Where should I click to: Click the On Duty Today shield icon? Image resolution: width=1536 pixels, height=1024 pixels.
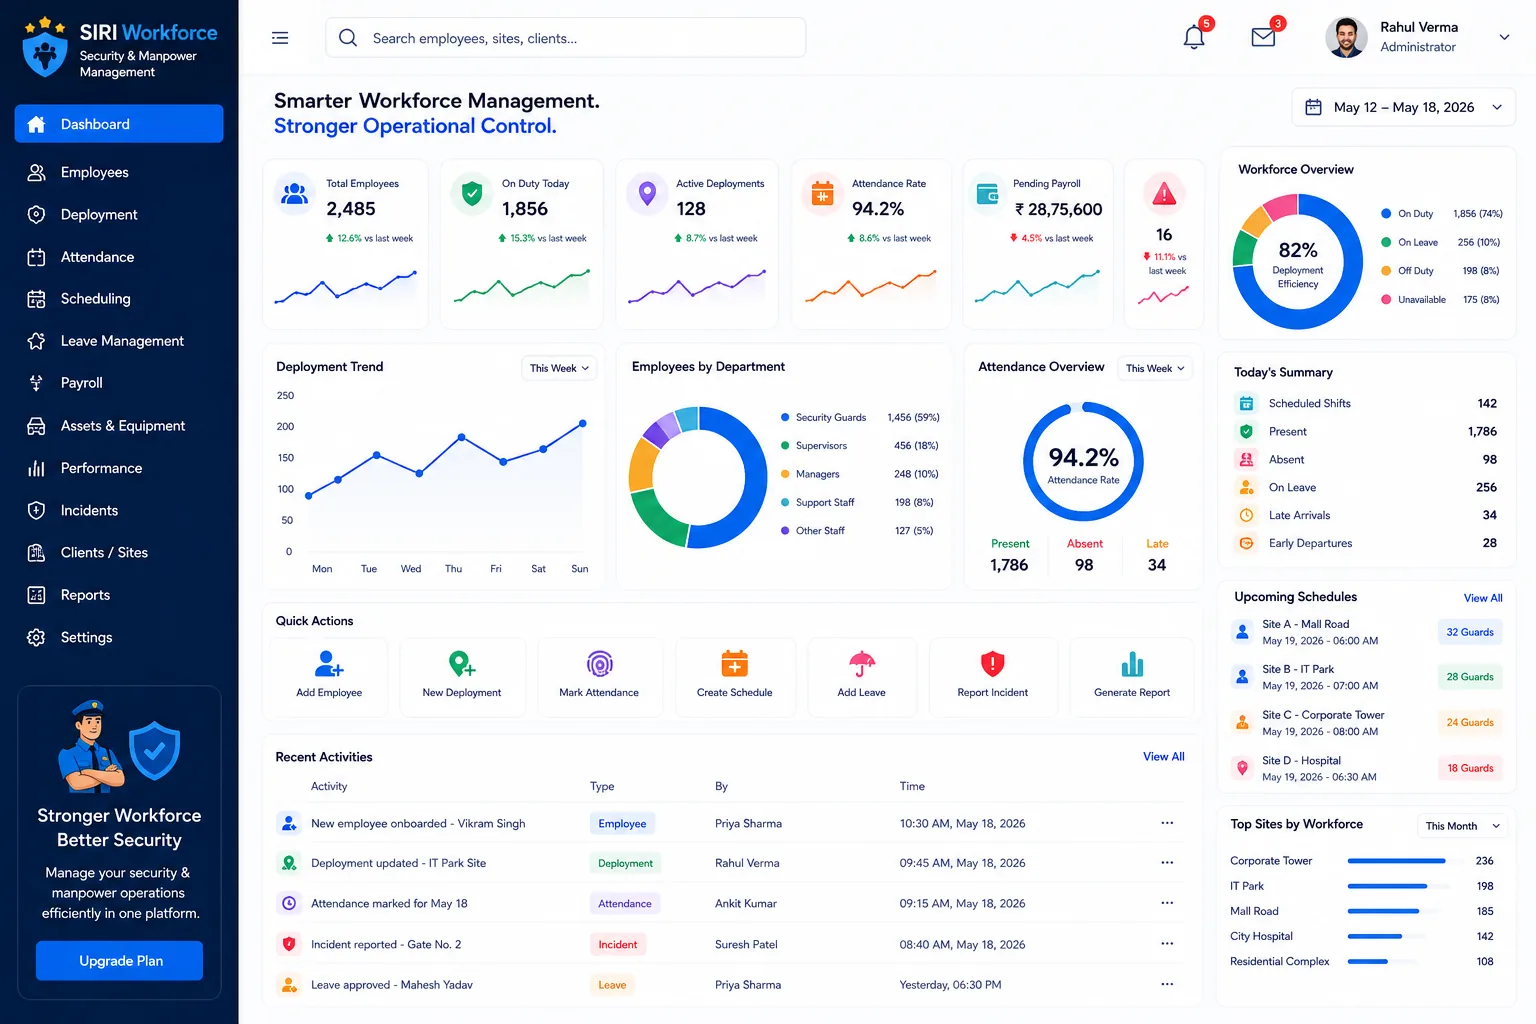tap(471, 194)
